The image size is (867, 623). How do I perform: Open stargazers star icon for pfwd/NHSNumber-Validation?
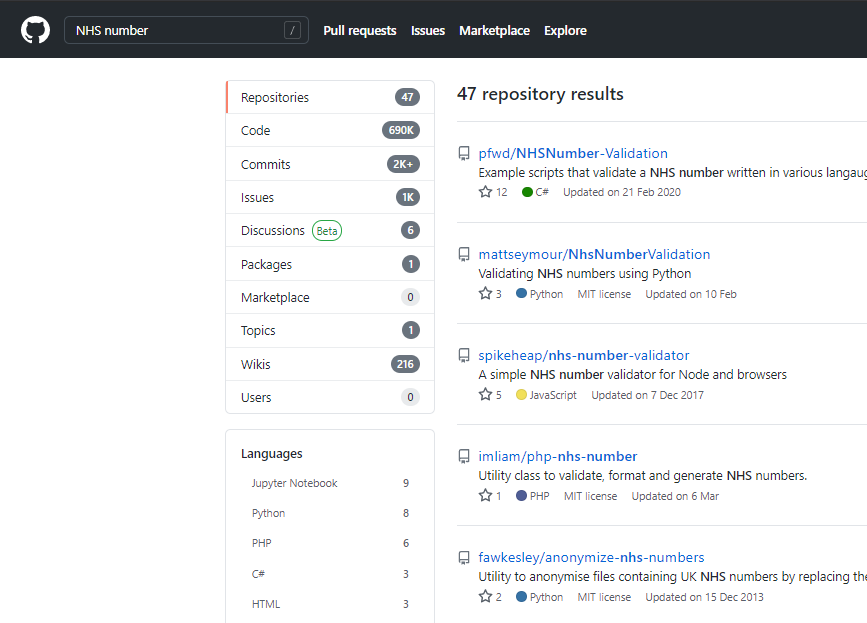tap(485, 192)
